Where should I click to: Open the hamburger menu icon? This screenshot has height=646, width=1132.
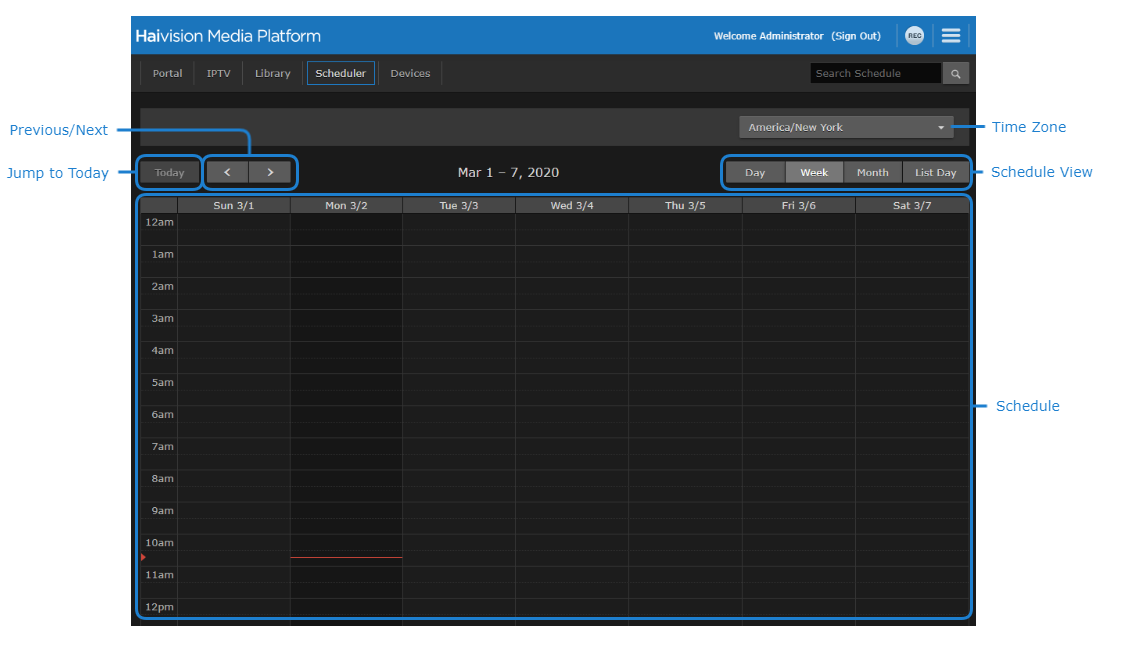coord(951,36)
